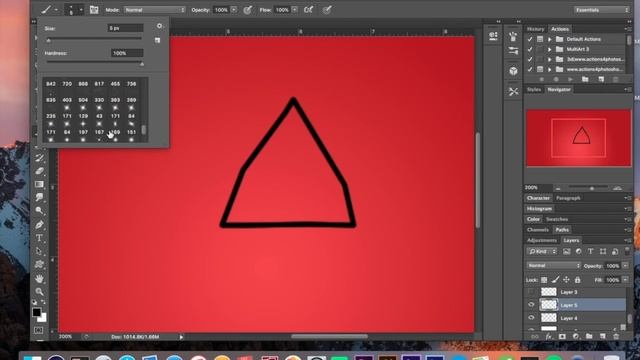Image resolution: width=640 pixels, height=360 pixels.
Task: Select Layer 3 row
Action: (576, 292)
